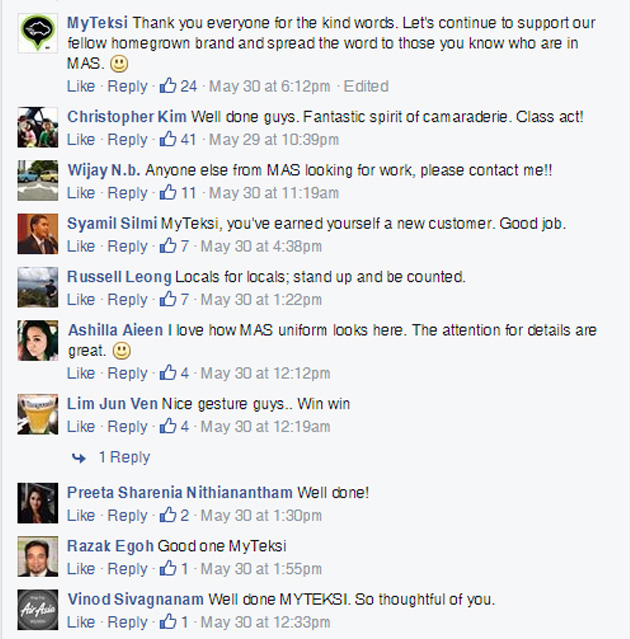This screenshot has height=639, width=630.
Task: Click May 30 at 1:22pm timestamp
Action: [261, 300]
